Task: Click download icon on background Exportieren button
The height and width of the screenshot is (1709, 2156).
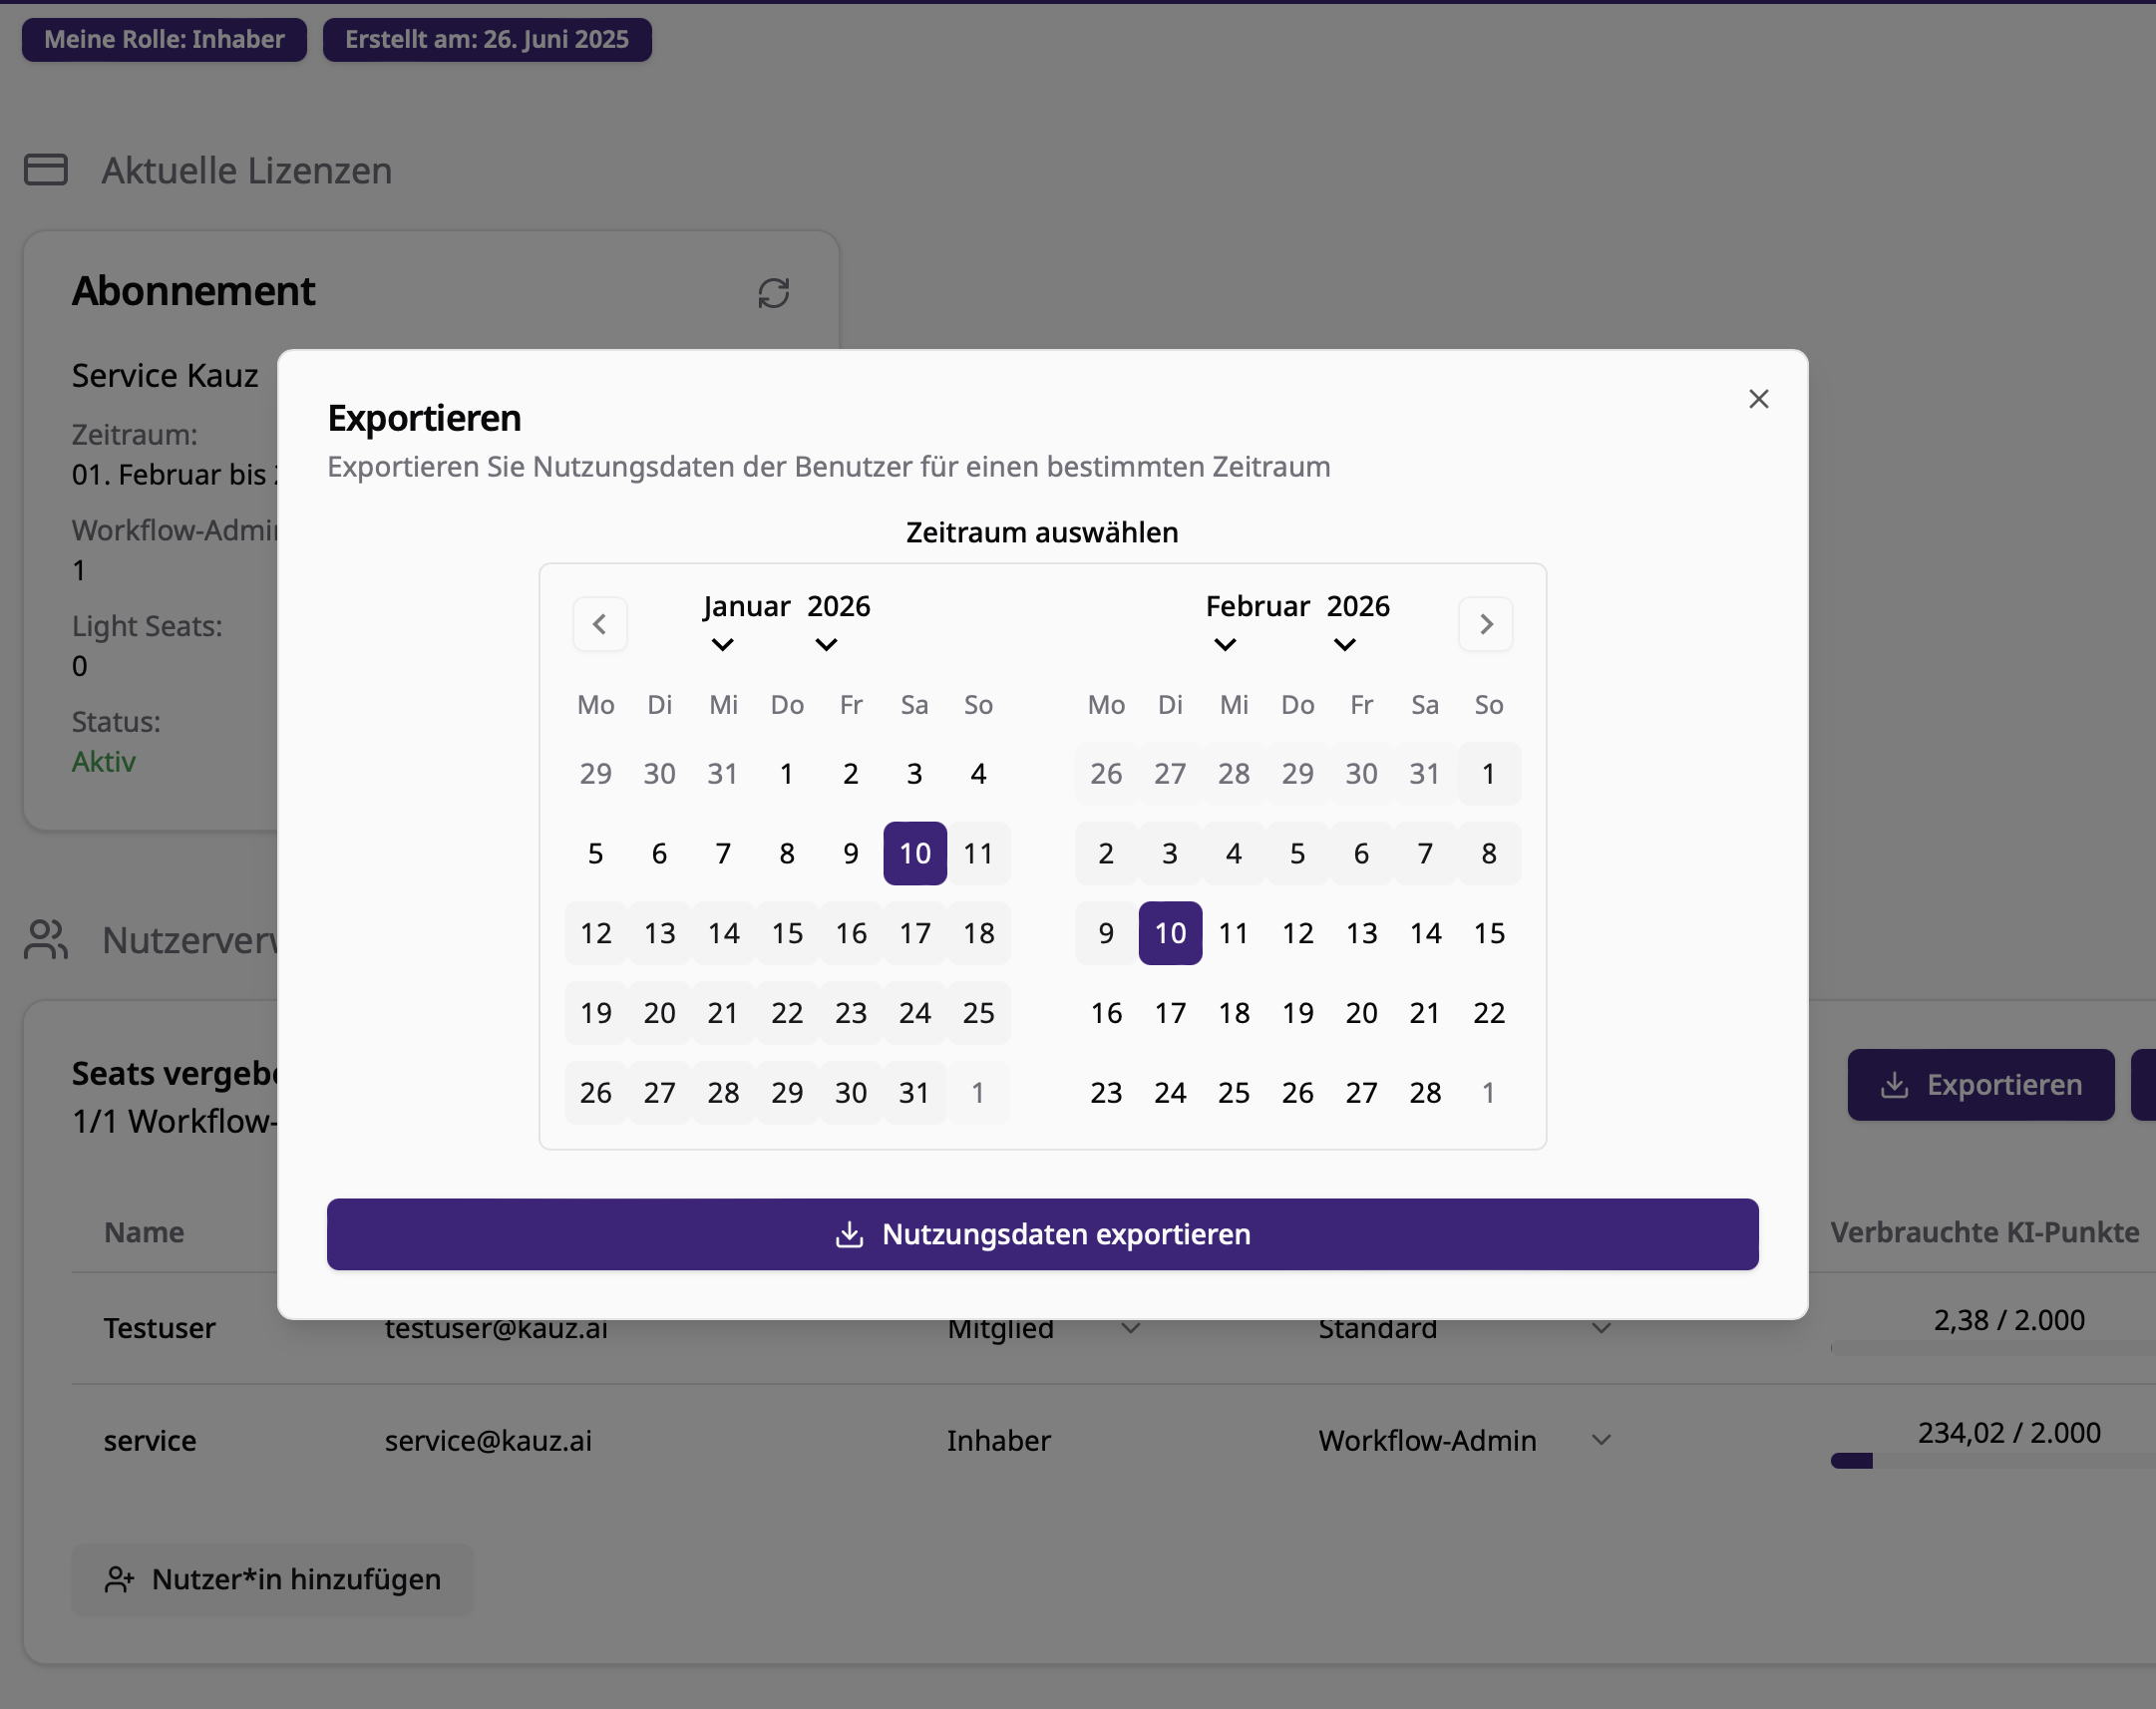Action: (x=1894, y=1085)
